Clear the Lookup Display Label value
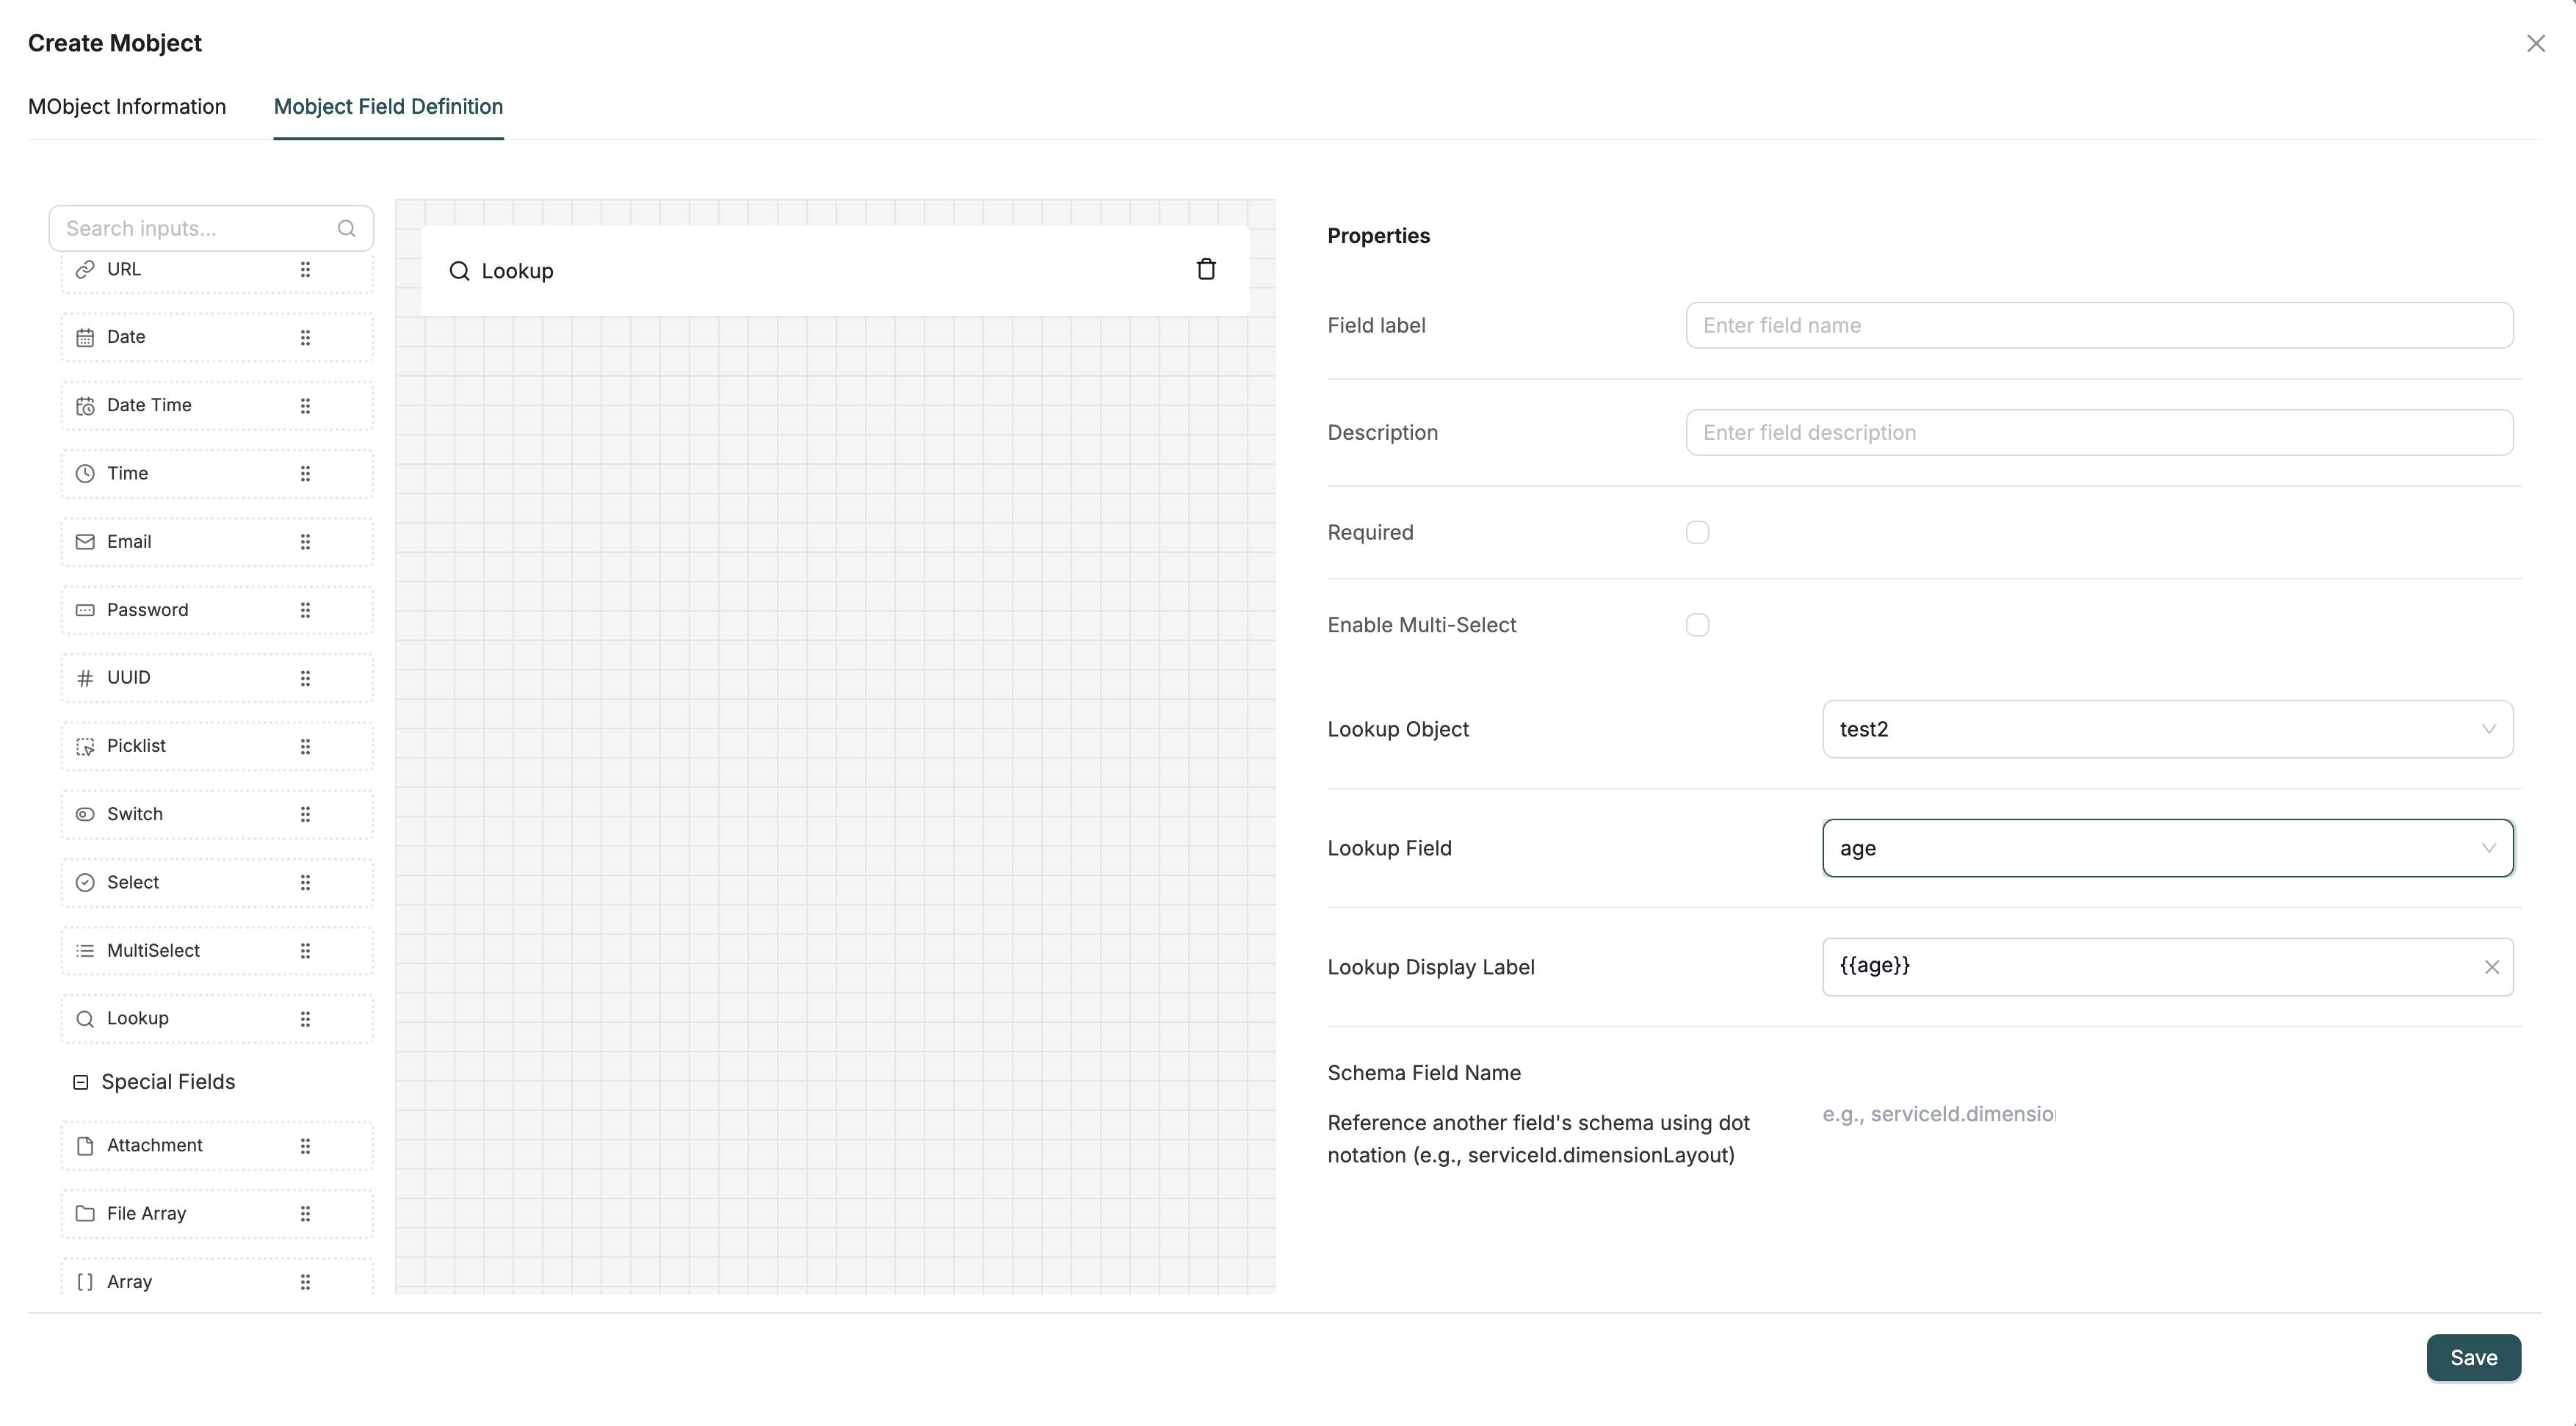Viewport: 2576px width, 1426px height. tap(2492, 967)
